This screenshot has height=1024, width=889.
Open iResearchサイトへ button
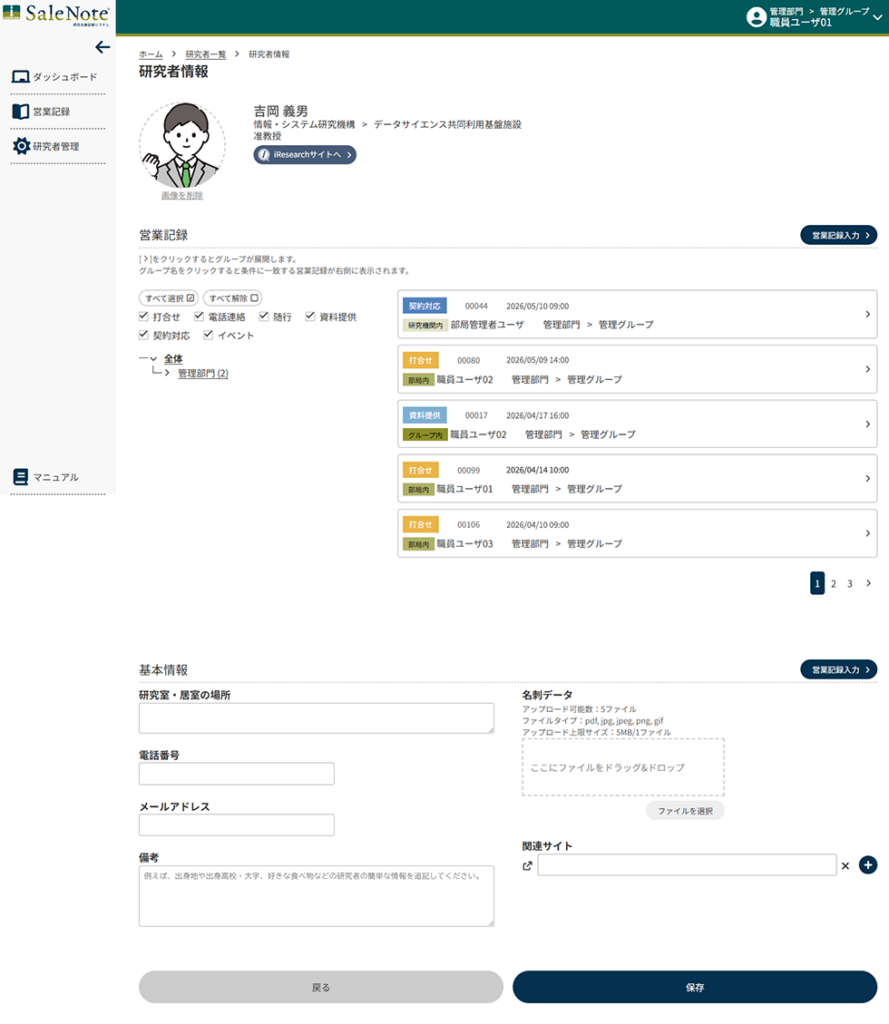pos(305,155)
